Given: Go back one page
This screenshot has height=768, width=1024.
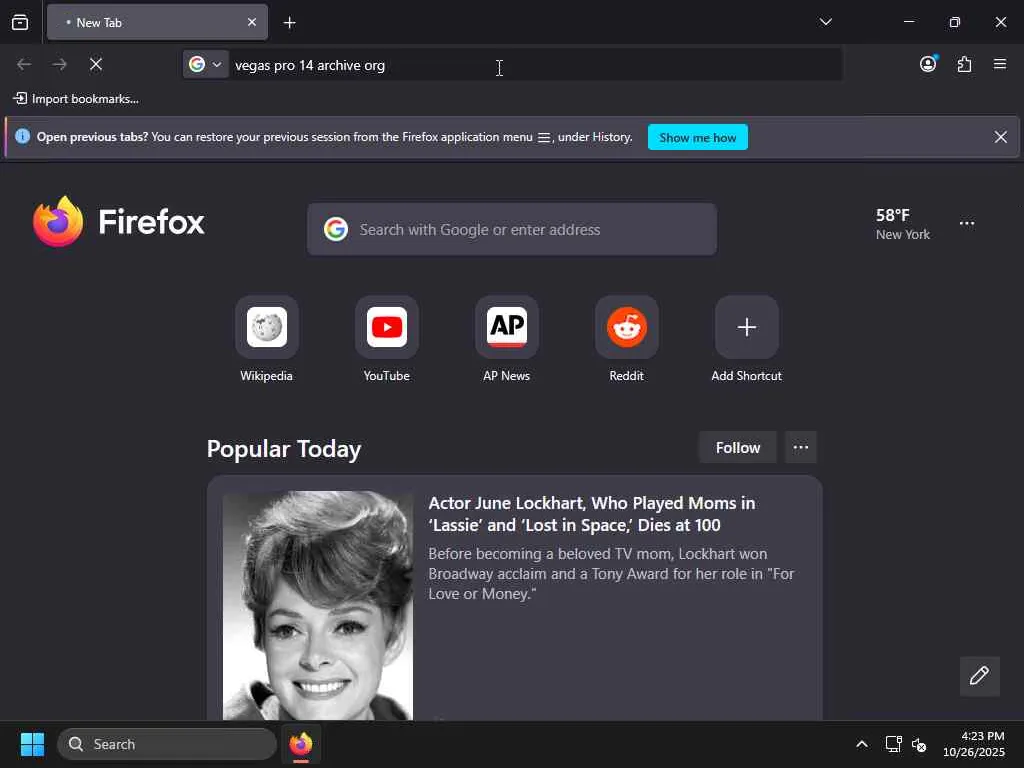Looking at the screenshot, I should point(24,64).
